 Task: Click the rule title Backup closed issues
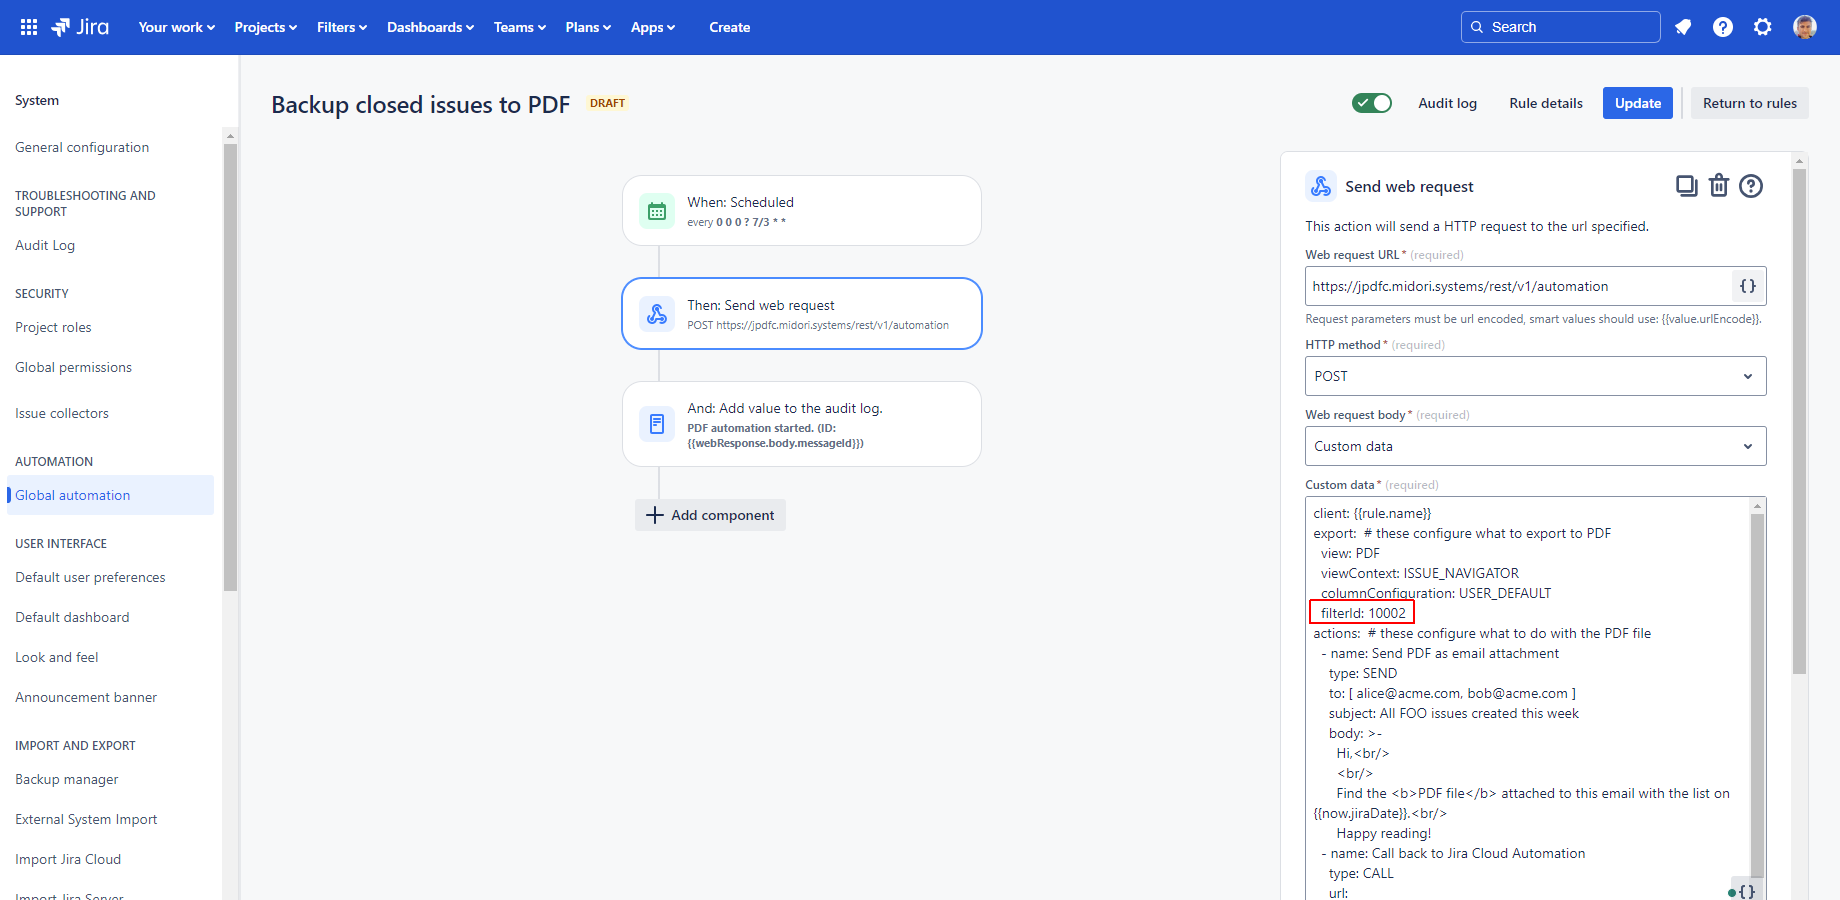click(x=421, y=104)
